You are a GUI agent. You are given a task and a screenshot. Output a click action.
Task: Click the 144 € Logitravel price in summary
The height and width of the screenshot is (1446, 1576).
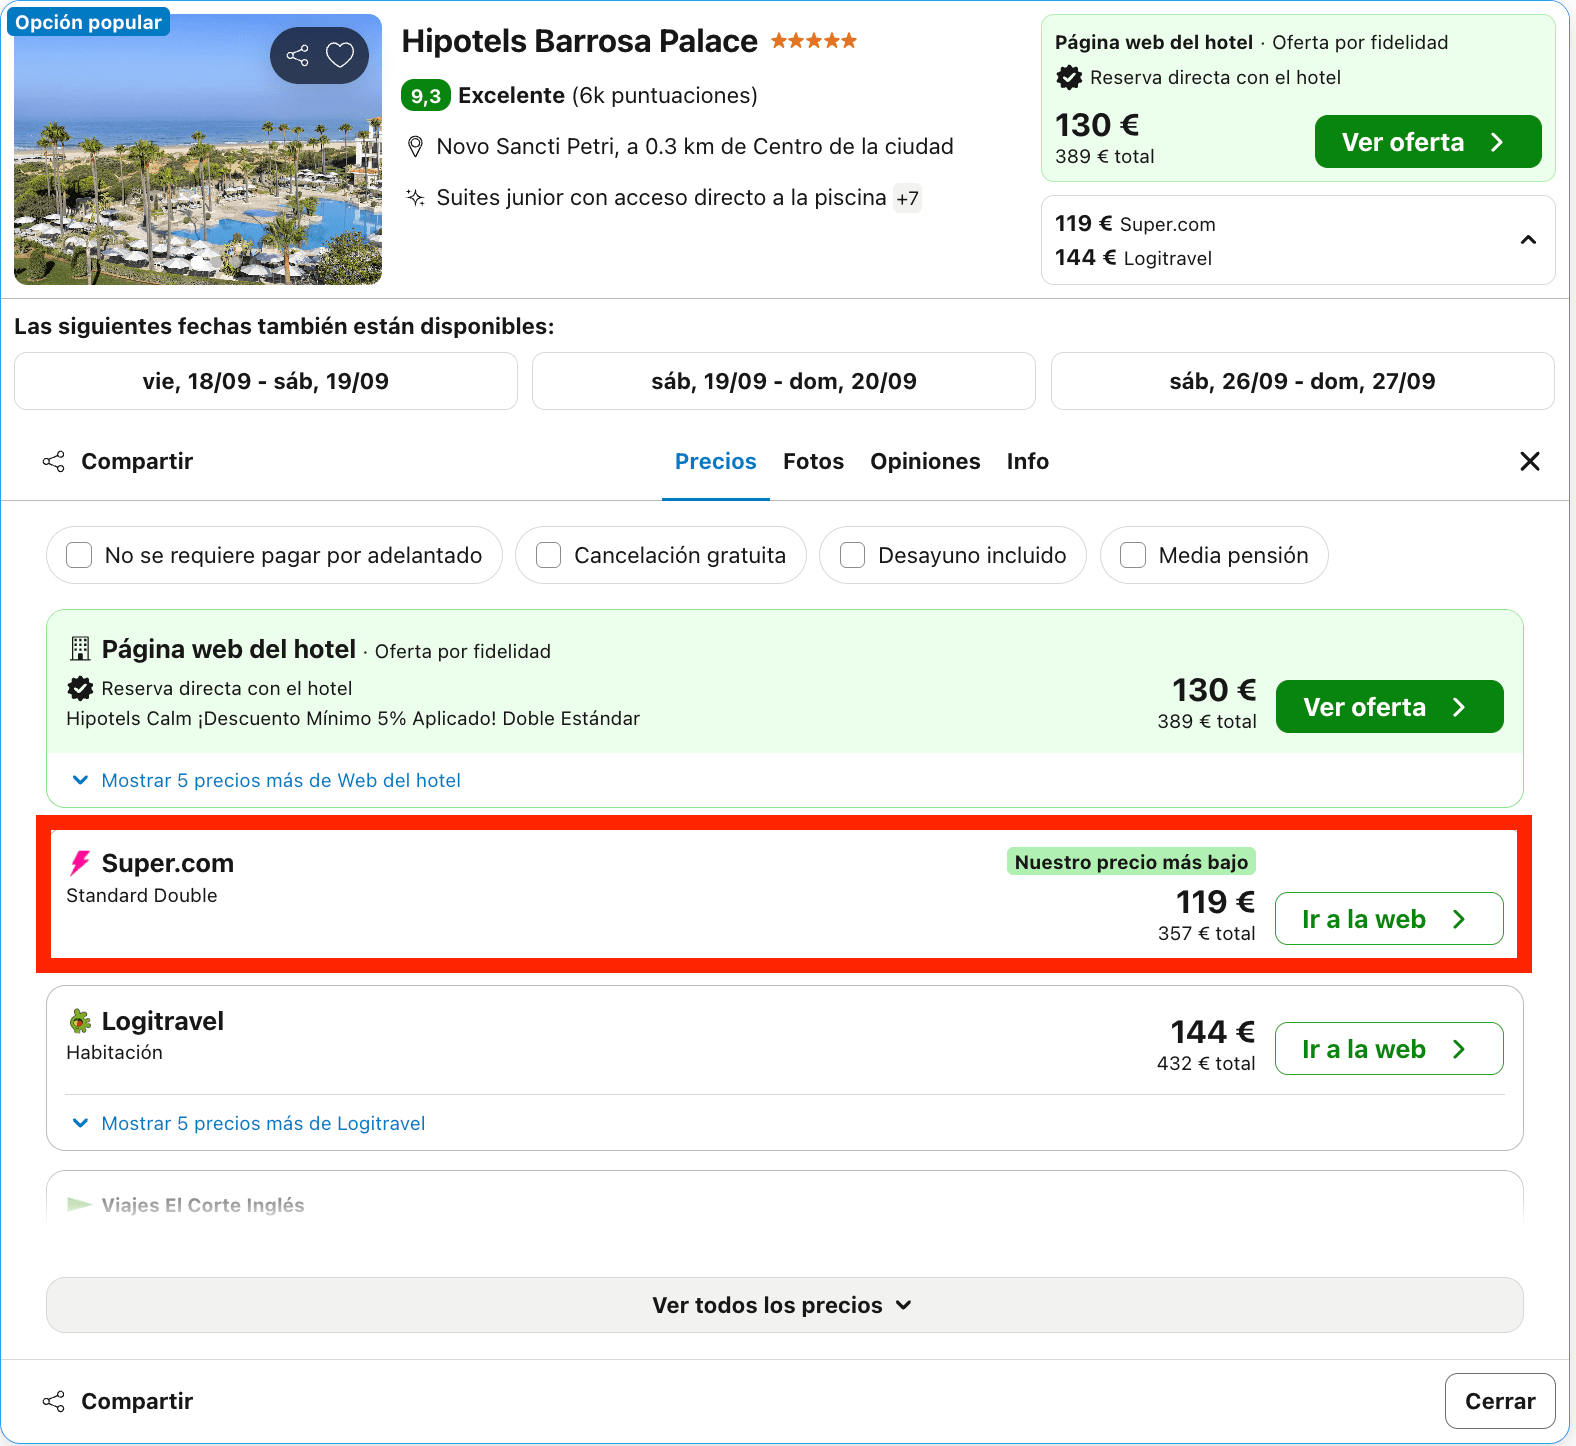(1133, 258)
